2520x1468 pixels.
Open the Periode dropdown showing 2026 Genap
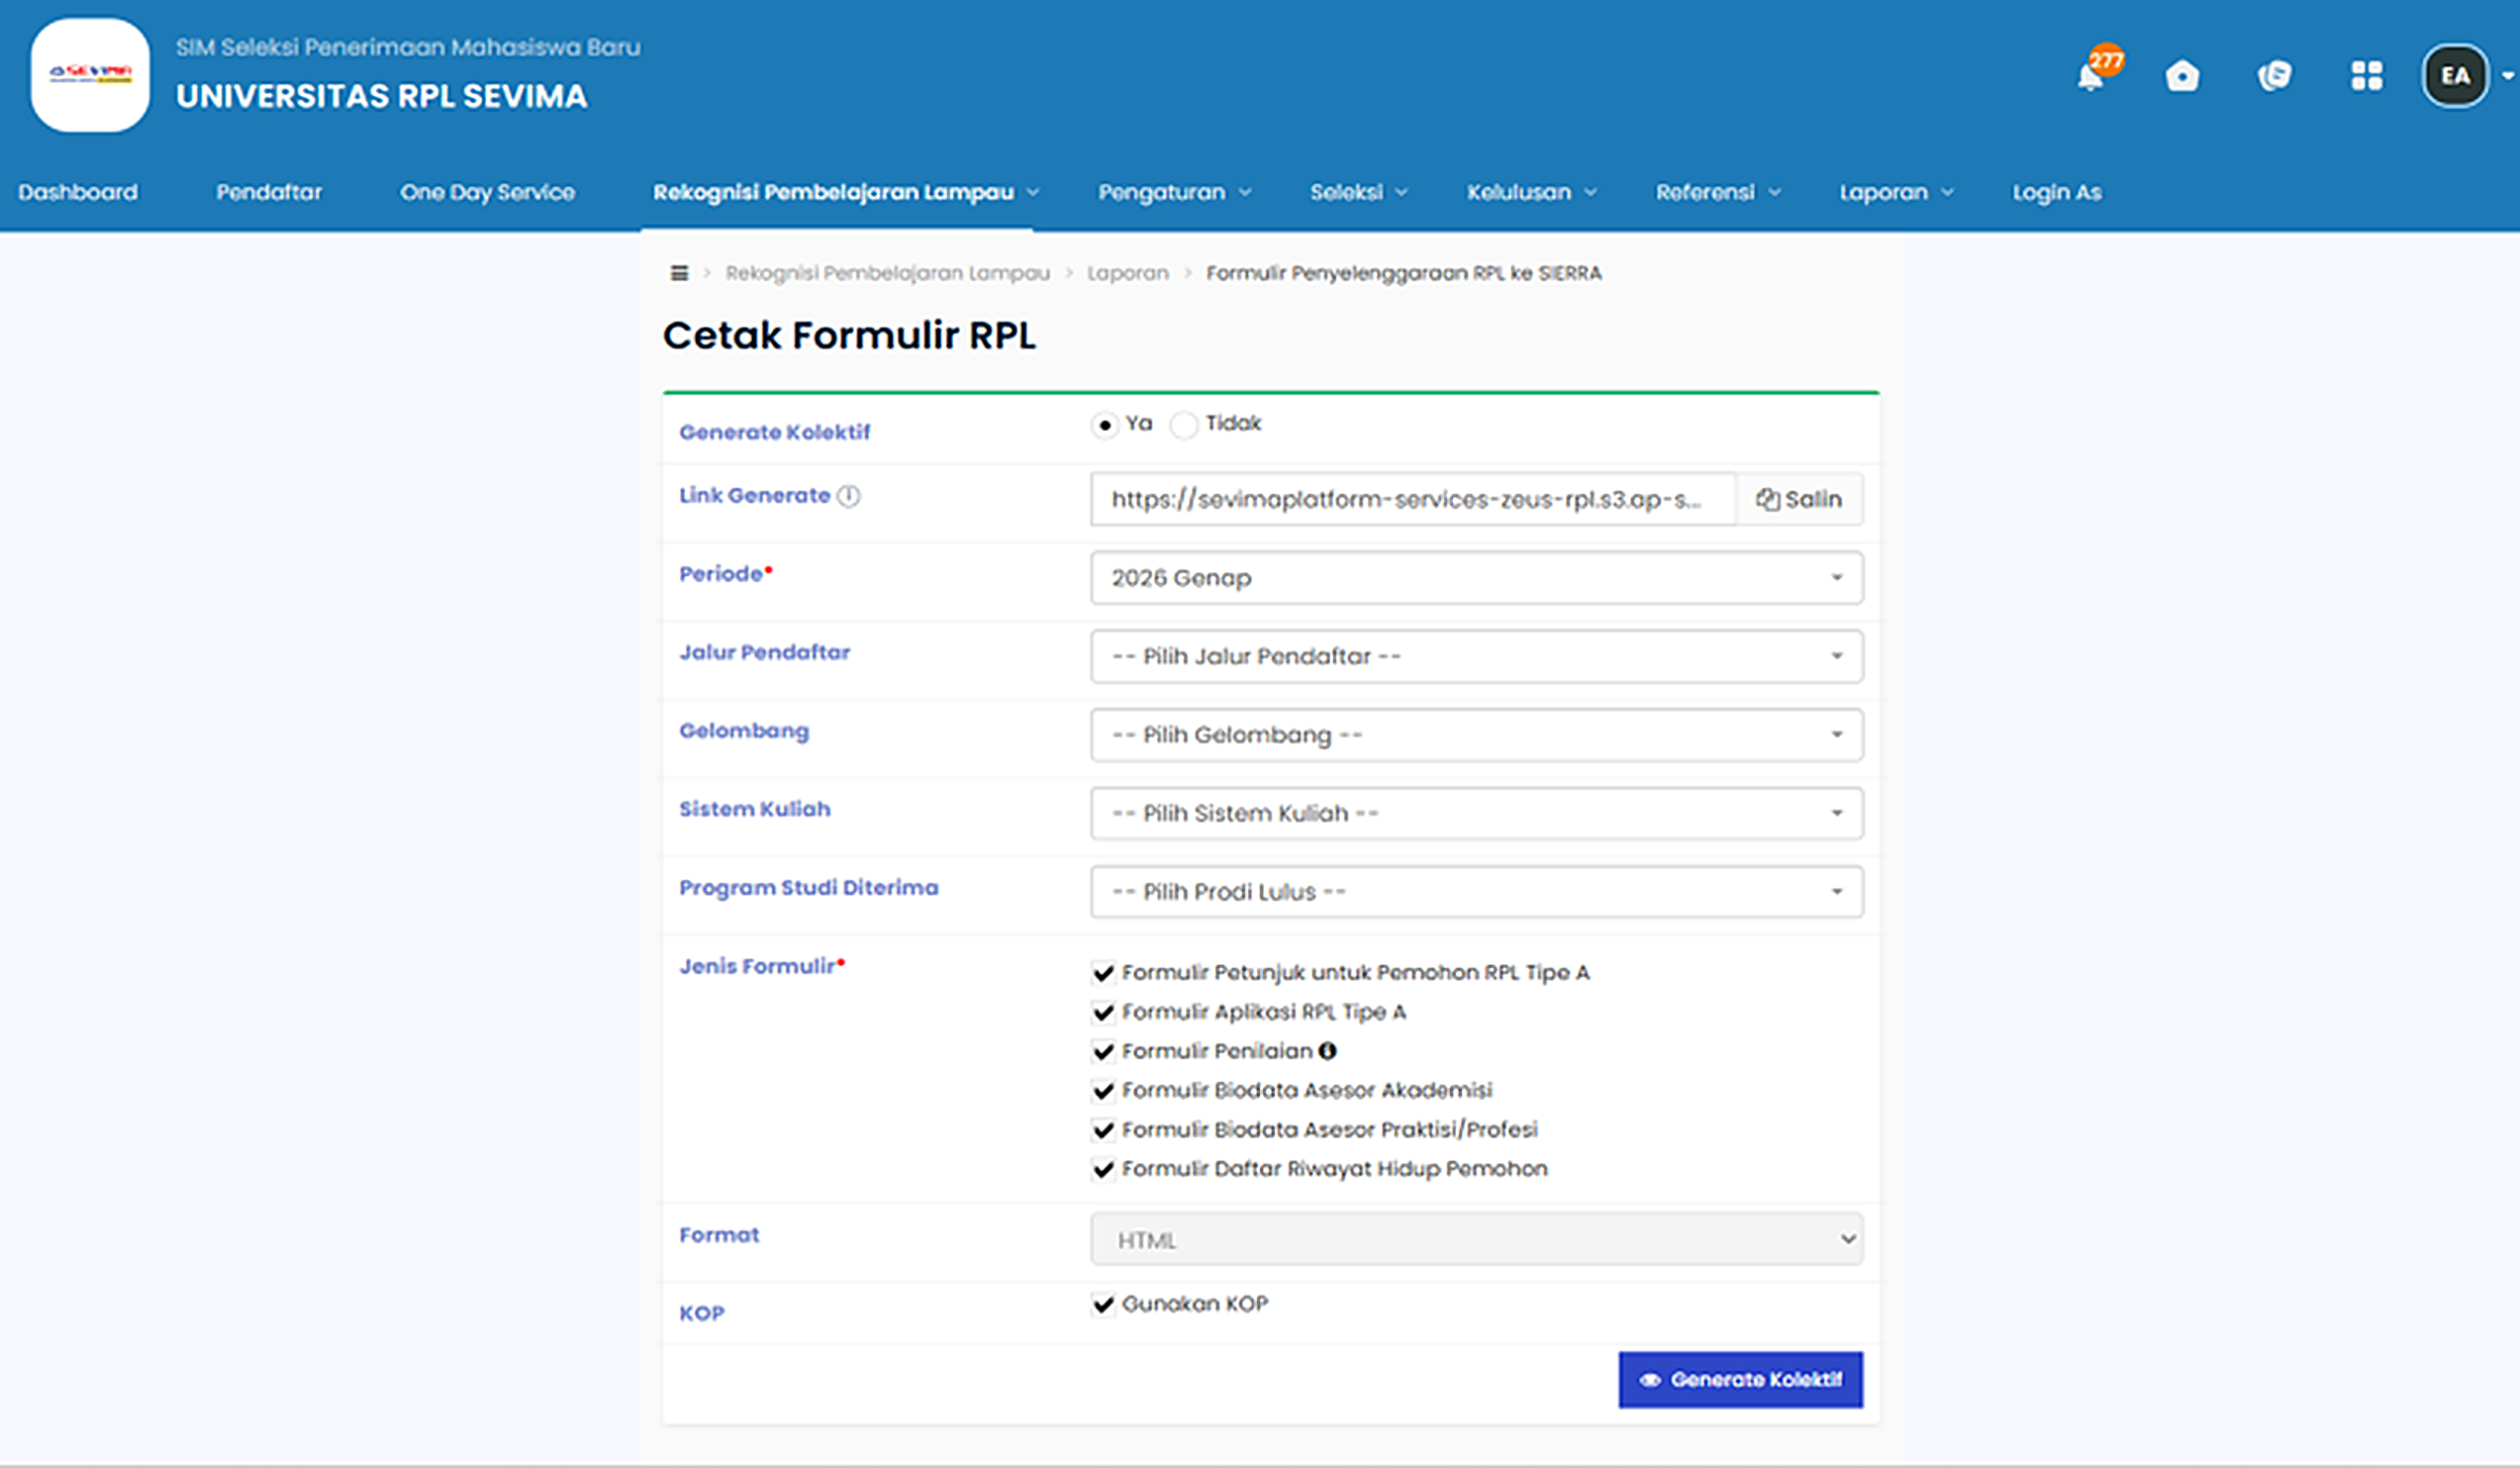coord(1476,578)
